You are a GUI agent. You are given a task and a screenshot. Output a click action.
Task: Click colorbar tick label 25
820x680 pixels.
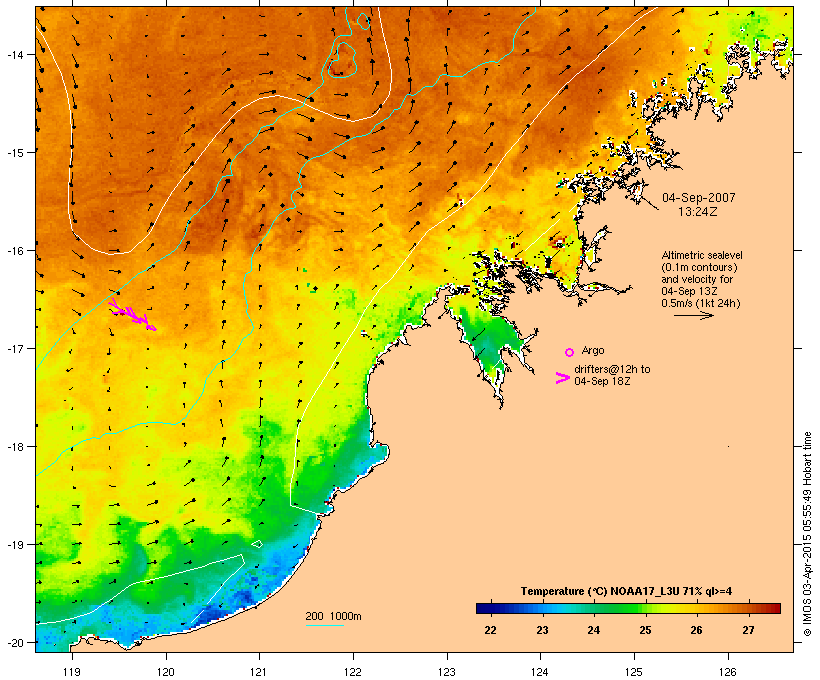tap(645, 630)
